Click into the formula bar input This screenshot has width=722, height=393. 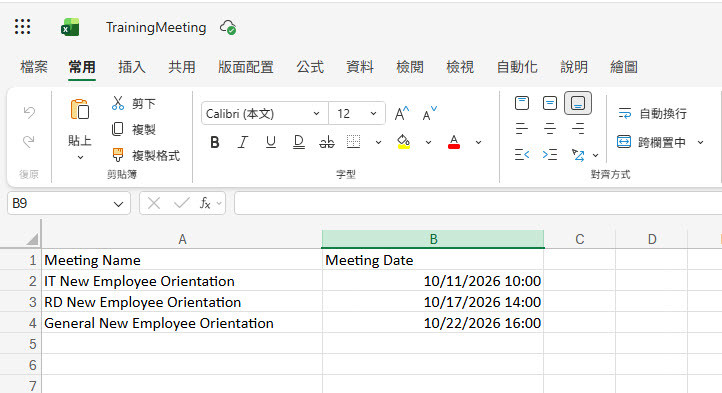(478, 203)
